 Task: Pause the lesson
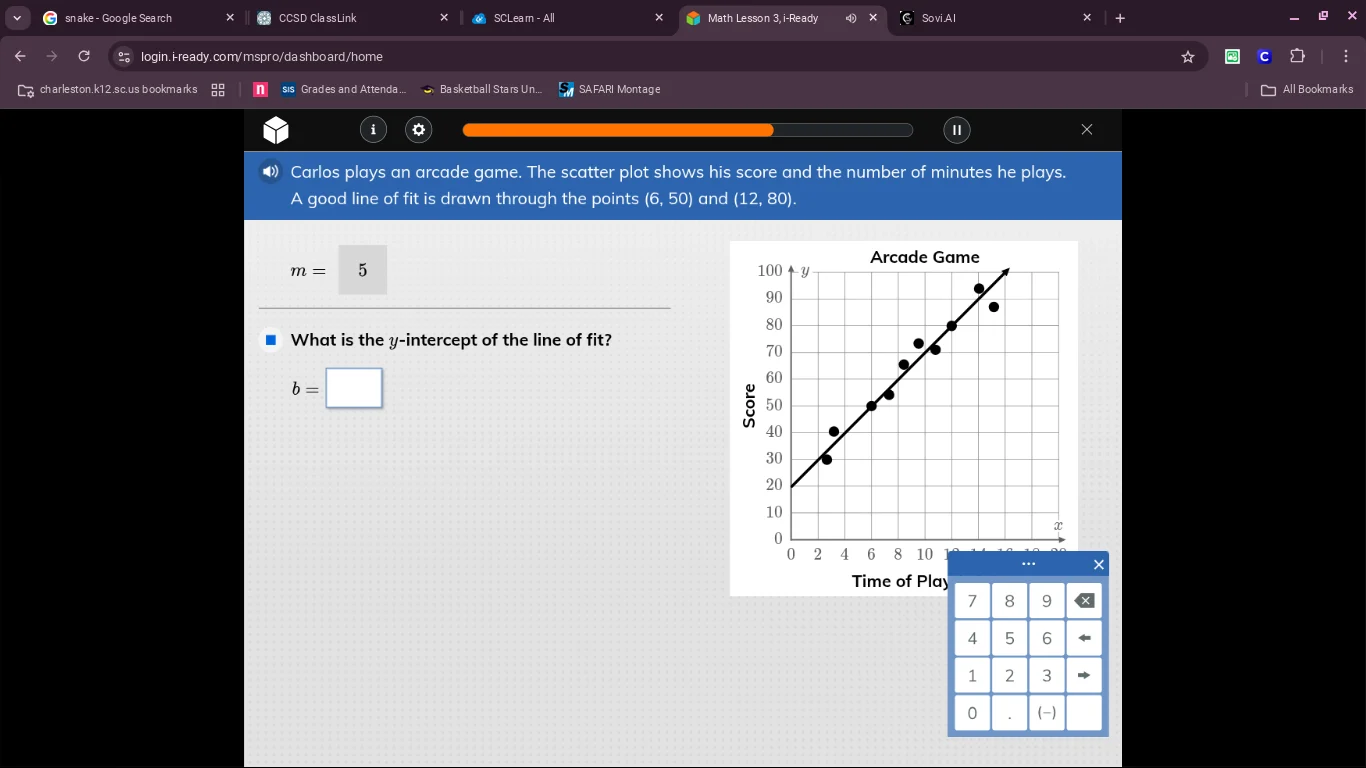pos(956,129)
